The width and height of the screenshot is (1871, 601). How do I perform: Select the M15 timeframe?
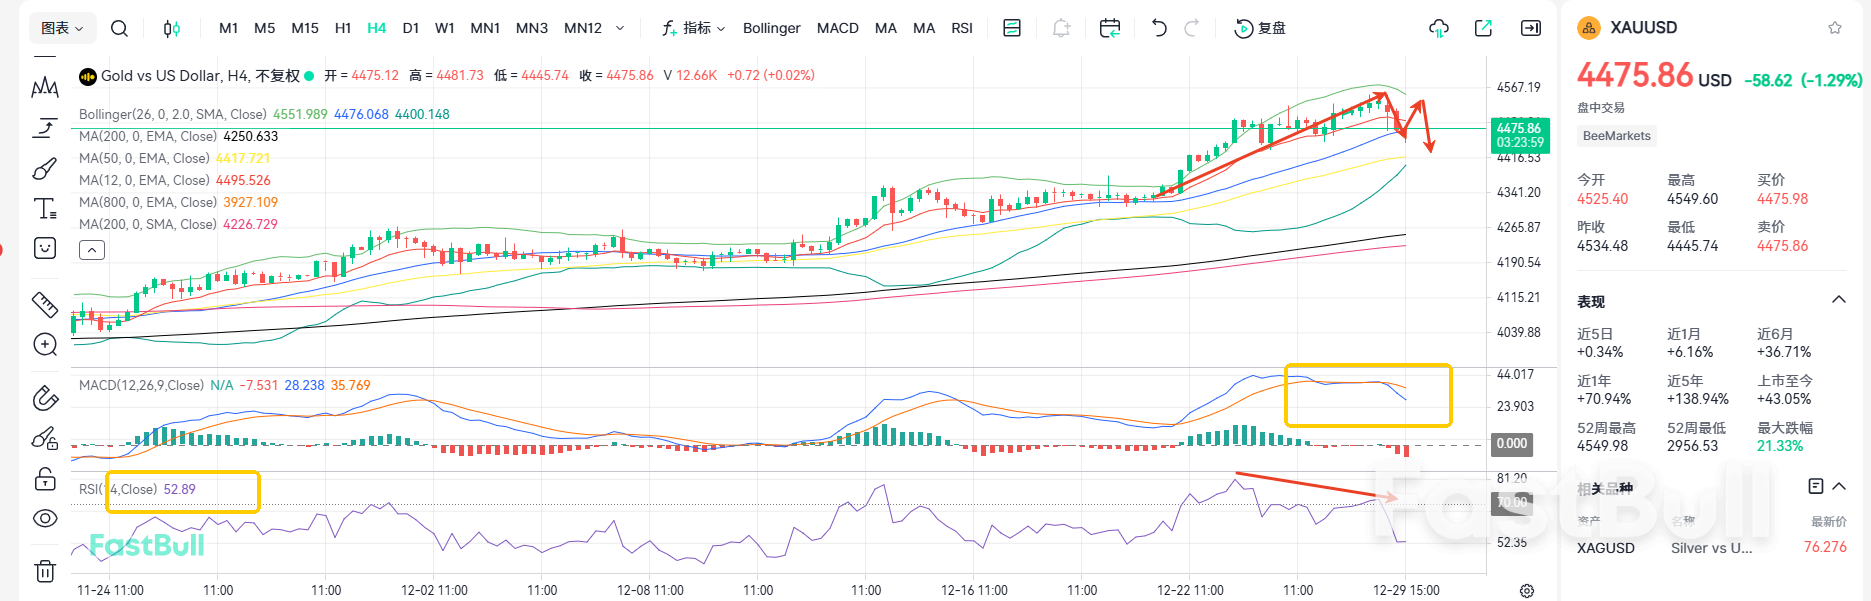tap(305, 28)
